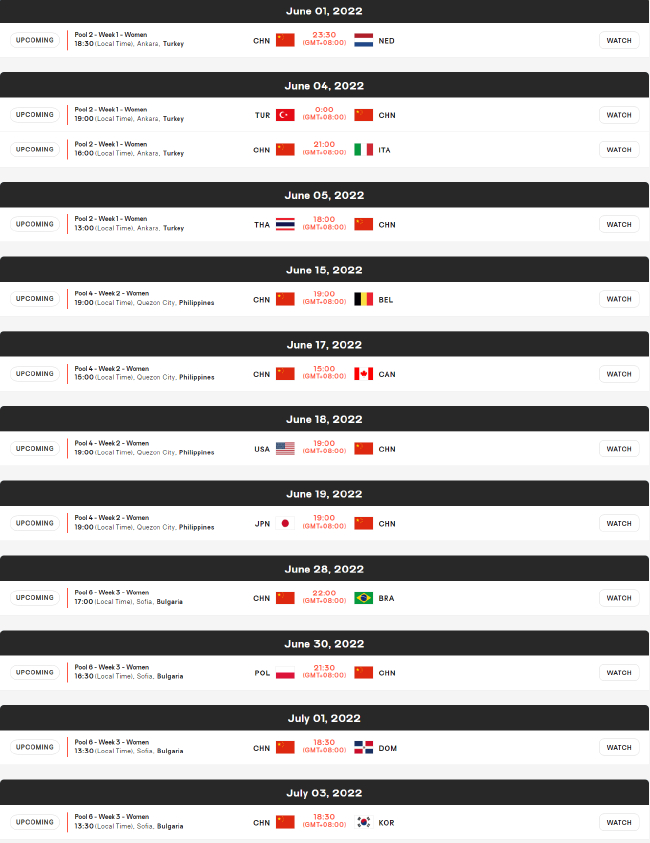Click the Brazil flag icon
650x843 pixels.
pyautogui.click(x=363, y=598)
